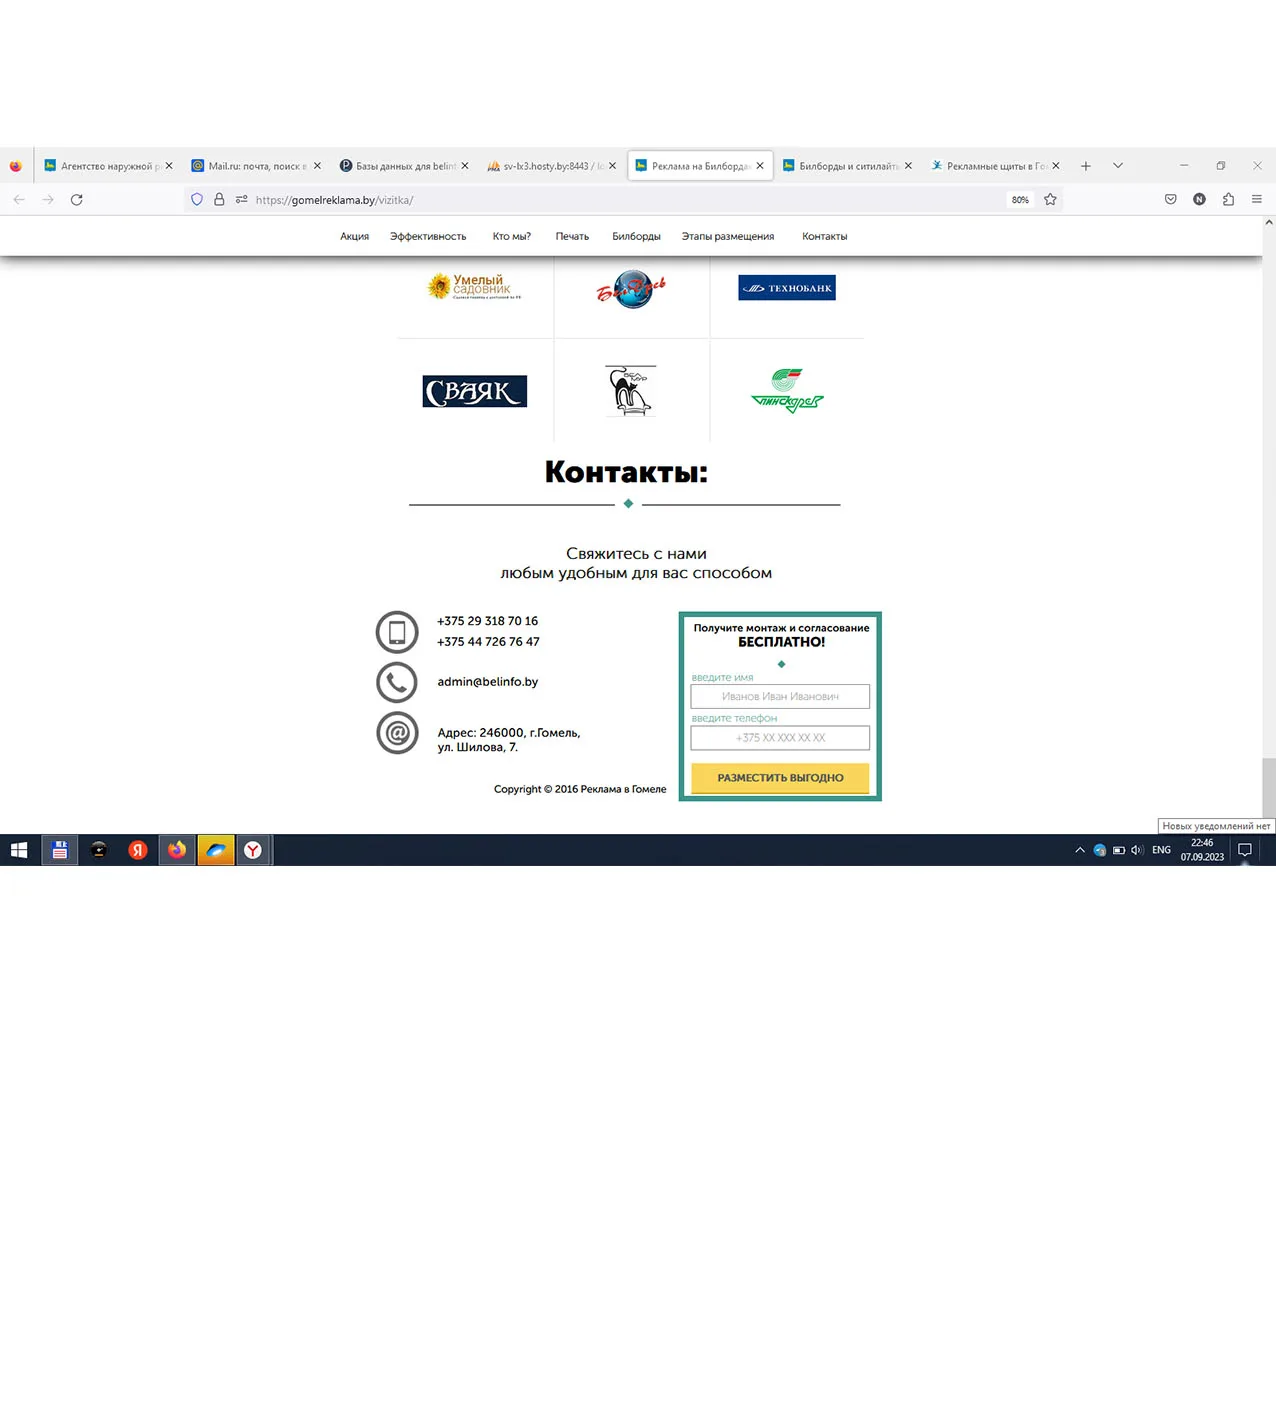Screen dimensions: 1276x1425
Task: Click the name input field
Action: [780, 696]
